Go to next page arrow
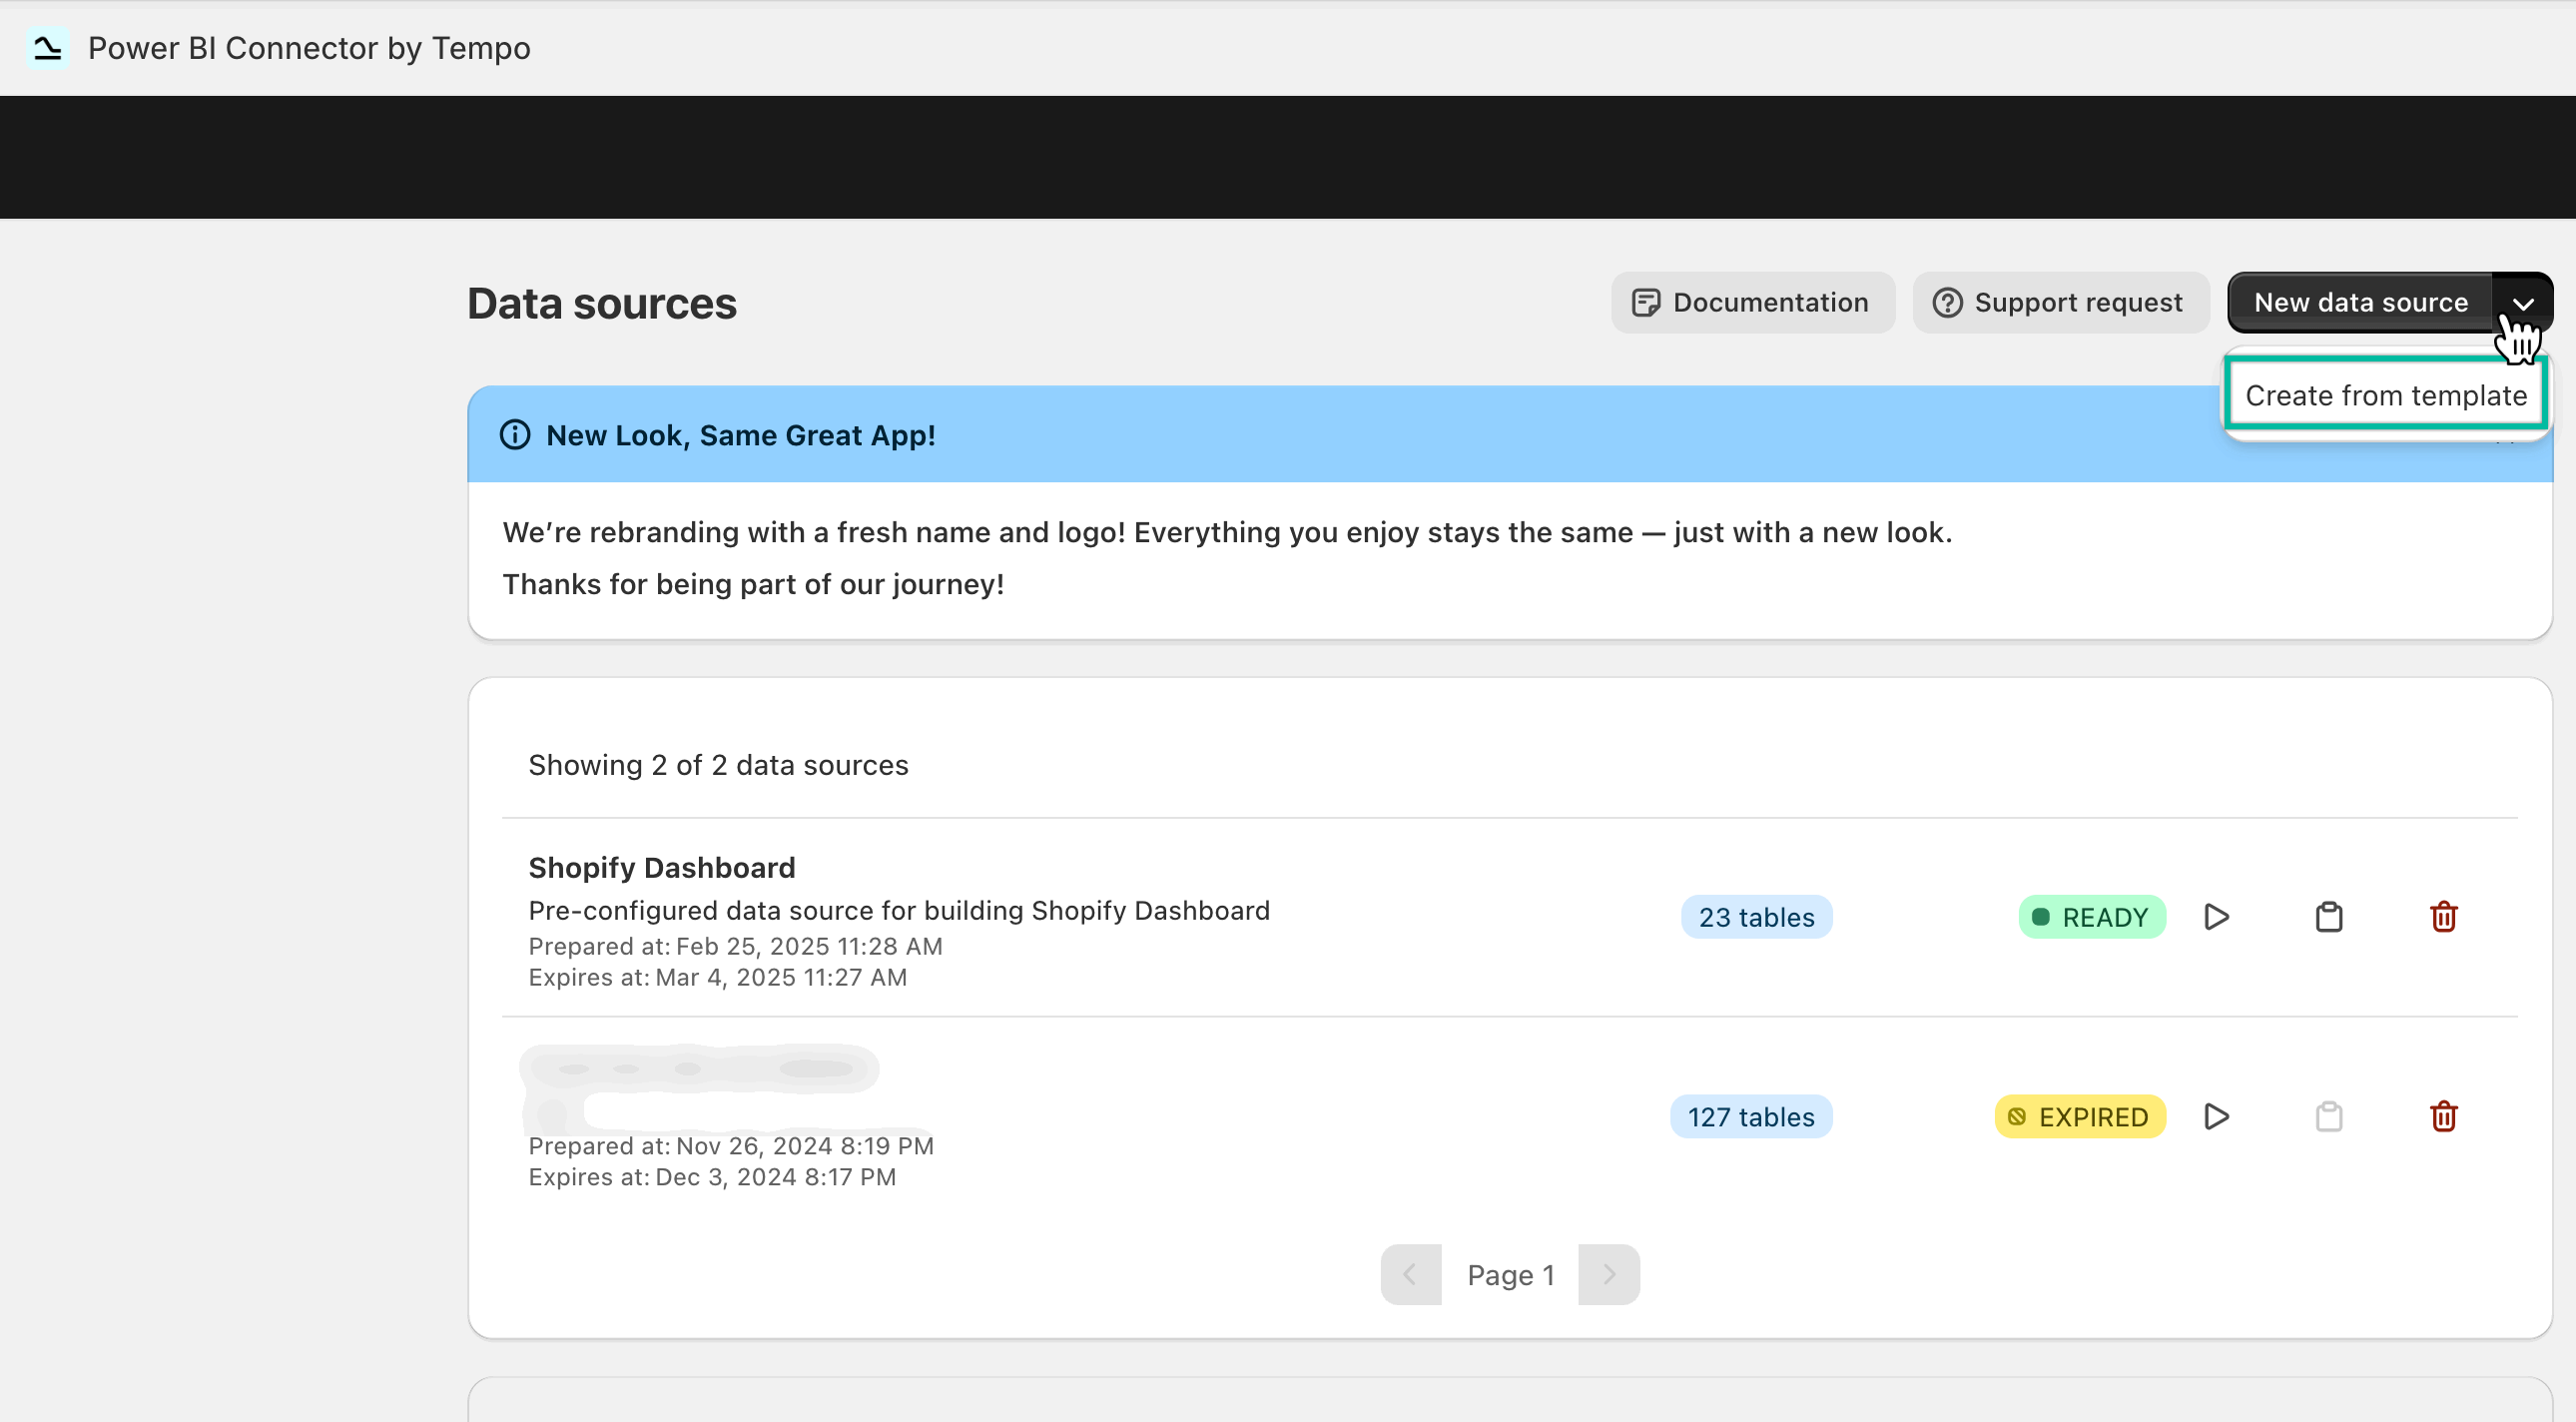The image size is (2576, 1422). point(1608,1274)
